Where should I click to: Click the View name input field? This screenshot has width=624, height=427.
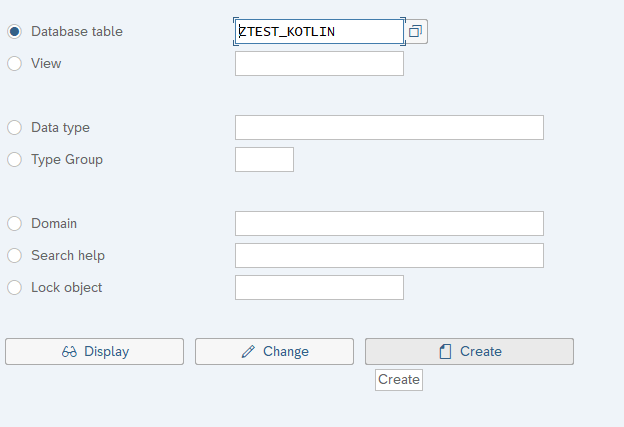pos(319,63)
